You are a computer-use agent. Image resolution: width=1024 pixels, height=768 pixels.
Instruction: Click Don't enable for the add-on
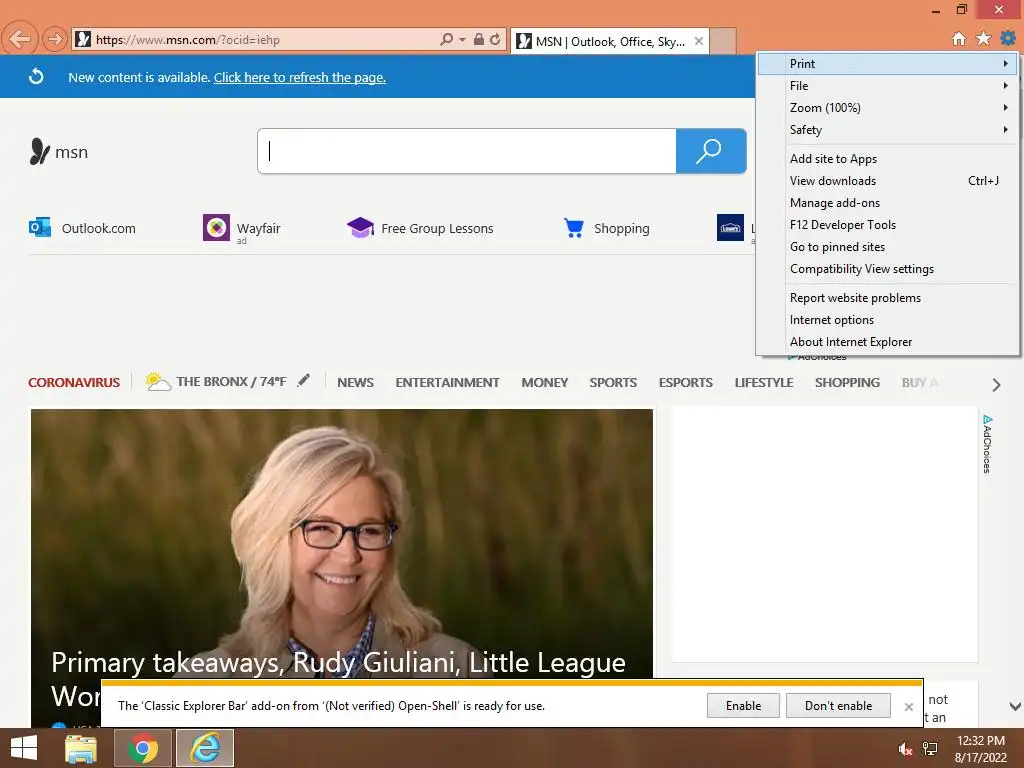[838, 705]
